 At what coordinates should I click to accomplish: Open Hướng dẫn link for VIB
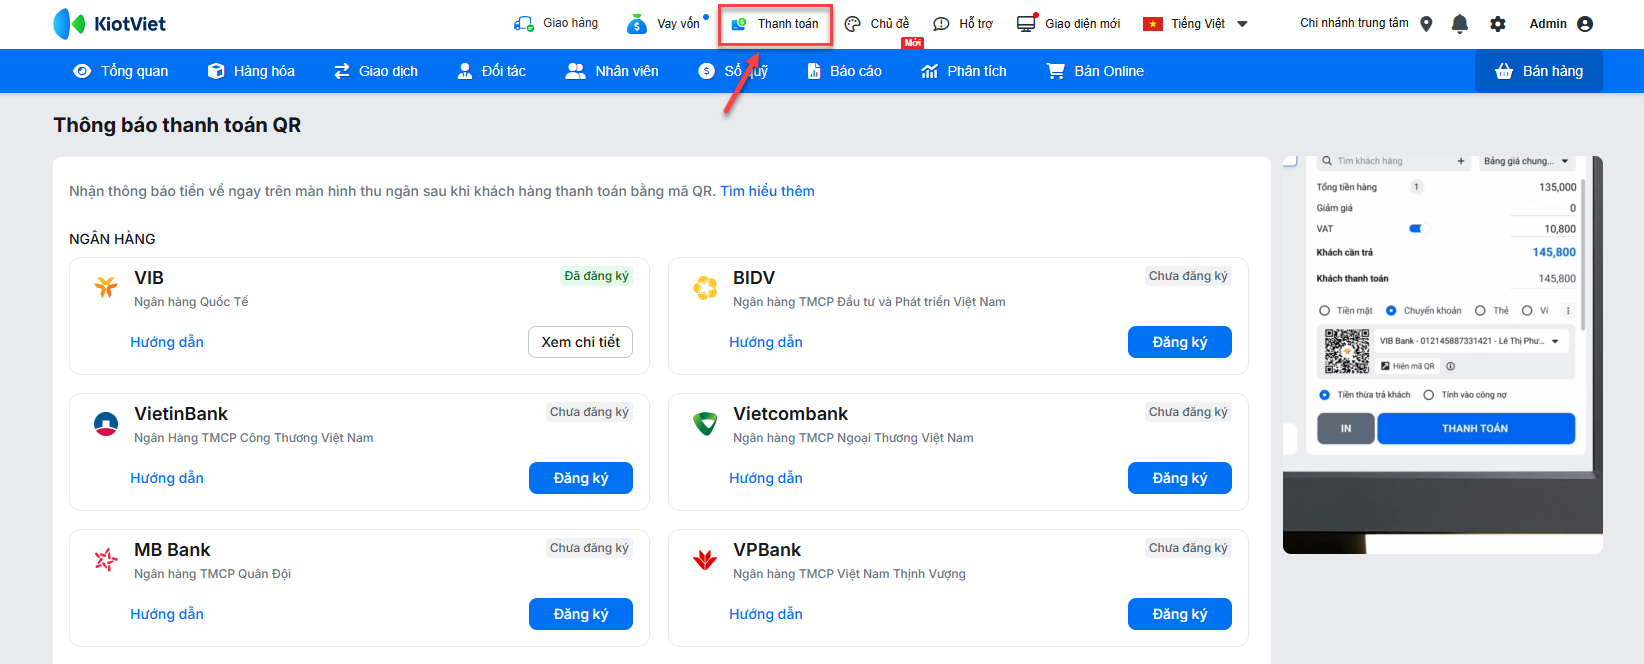click(167, 342)
